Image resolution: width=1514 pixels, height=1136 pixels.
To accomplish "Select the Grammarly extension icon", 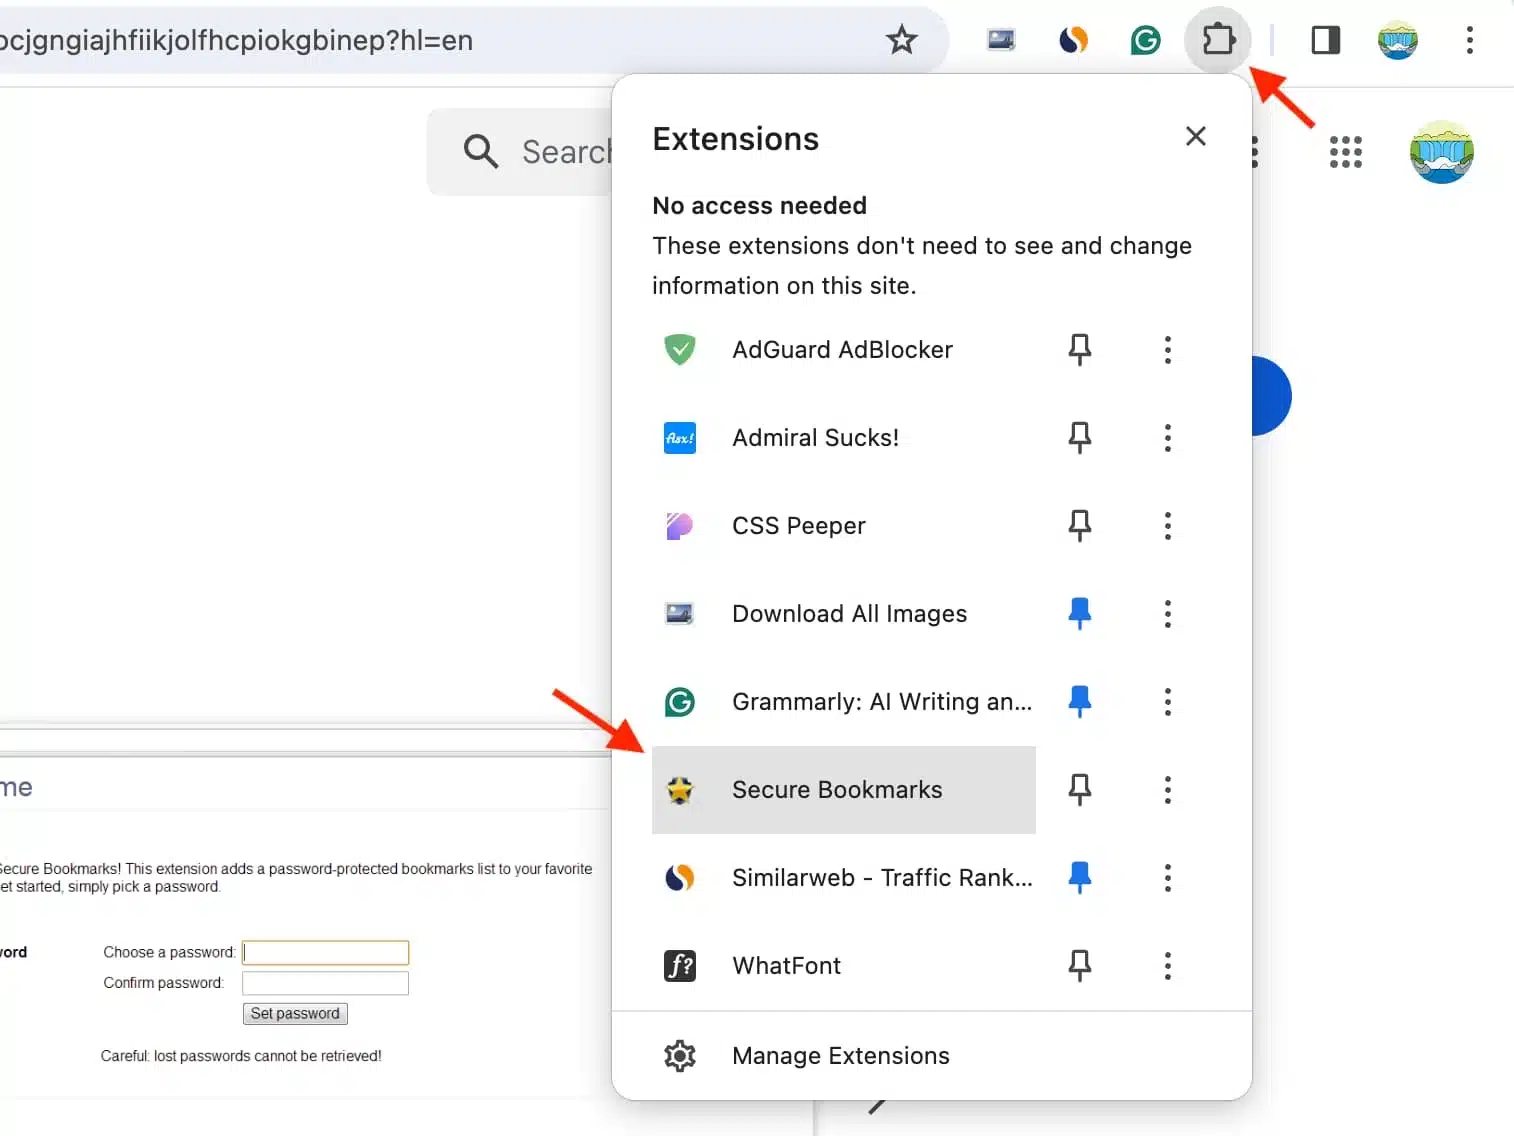I will (x=680, y=701).
